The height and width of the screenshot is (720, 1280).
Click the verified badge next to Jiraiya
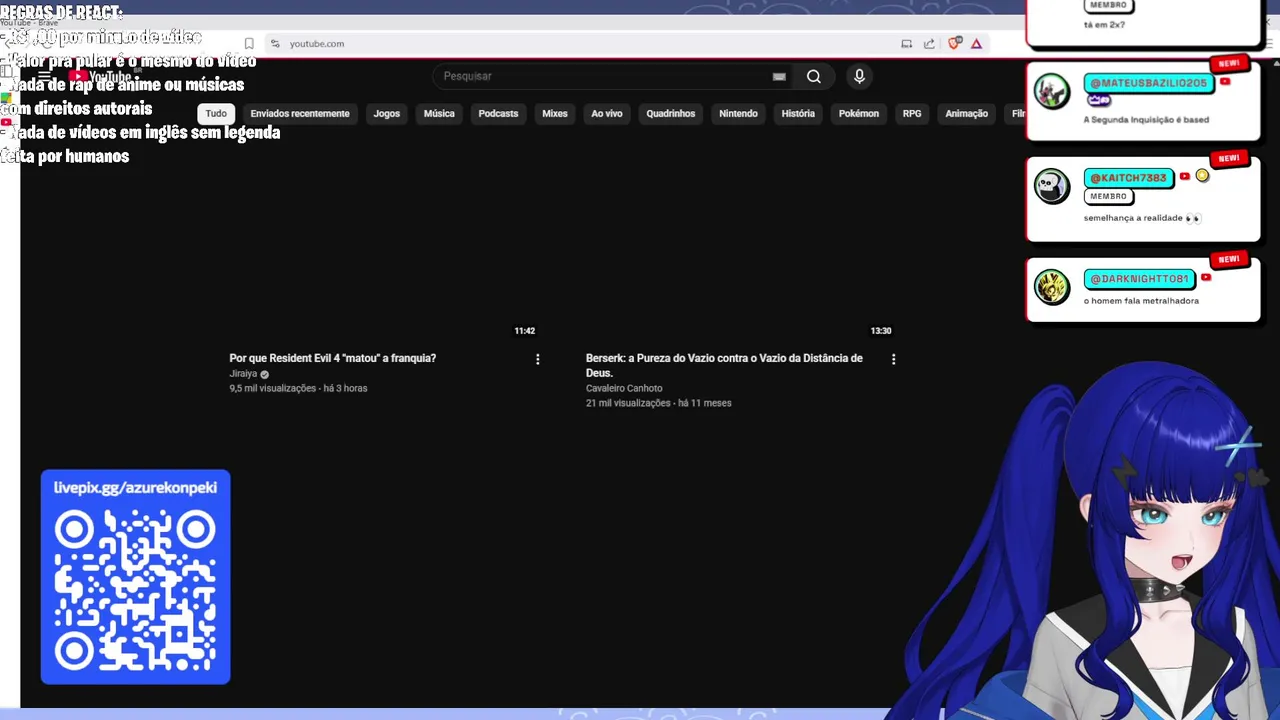pos(264,374)
